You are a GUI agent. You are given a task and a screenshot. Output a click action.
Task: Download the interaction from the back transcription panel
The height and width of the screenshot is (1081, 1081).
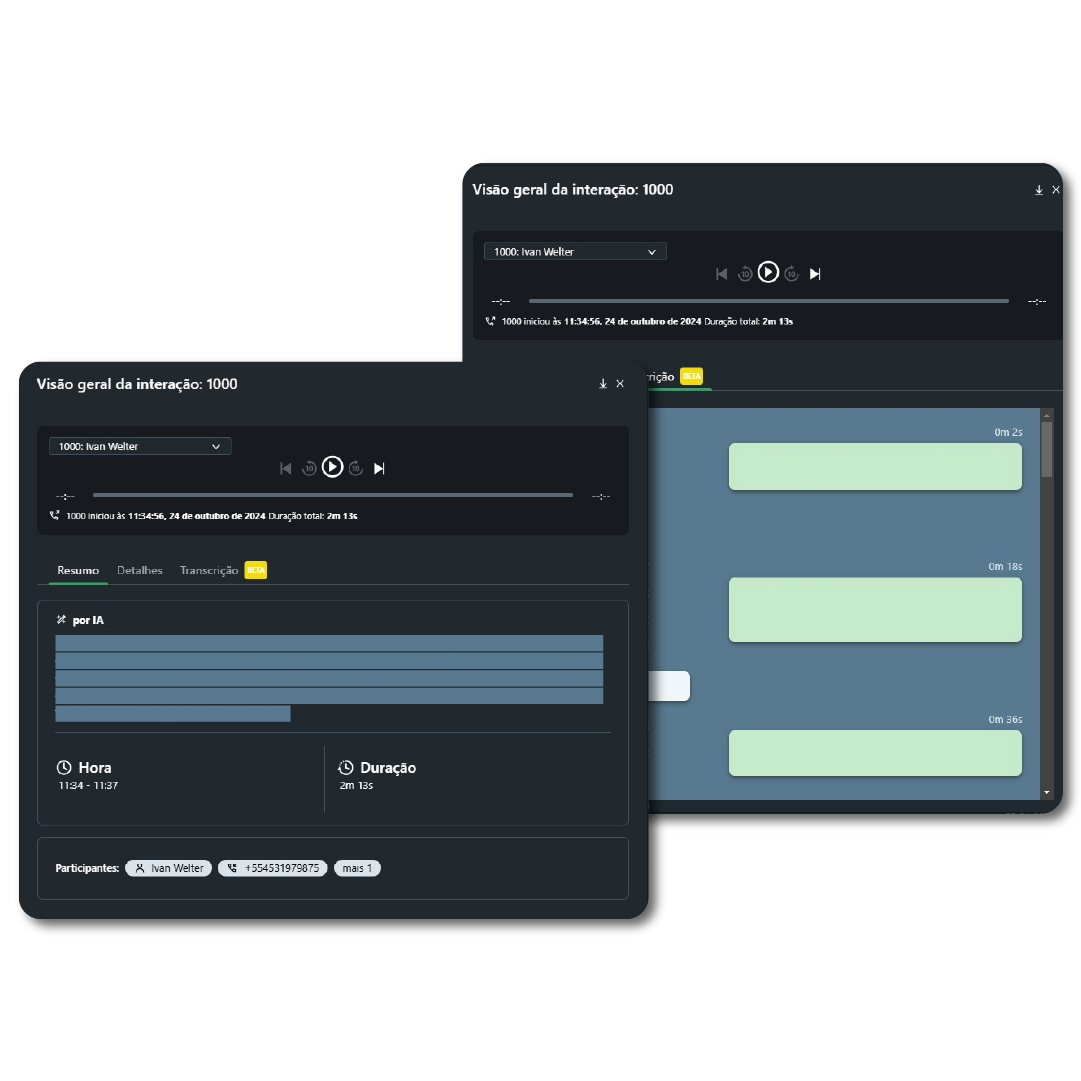[1039, 190]
